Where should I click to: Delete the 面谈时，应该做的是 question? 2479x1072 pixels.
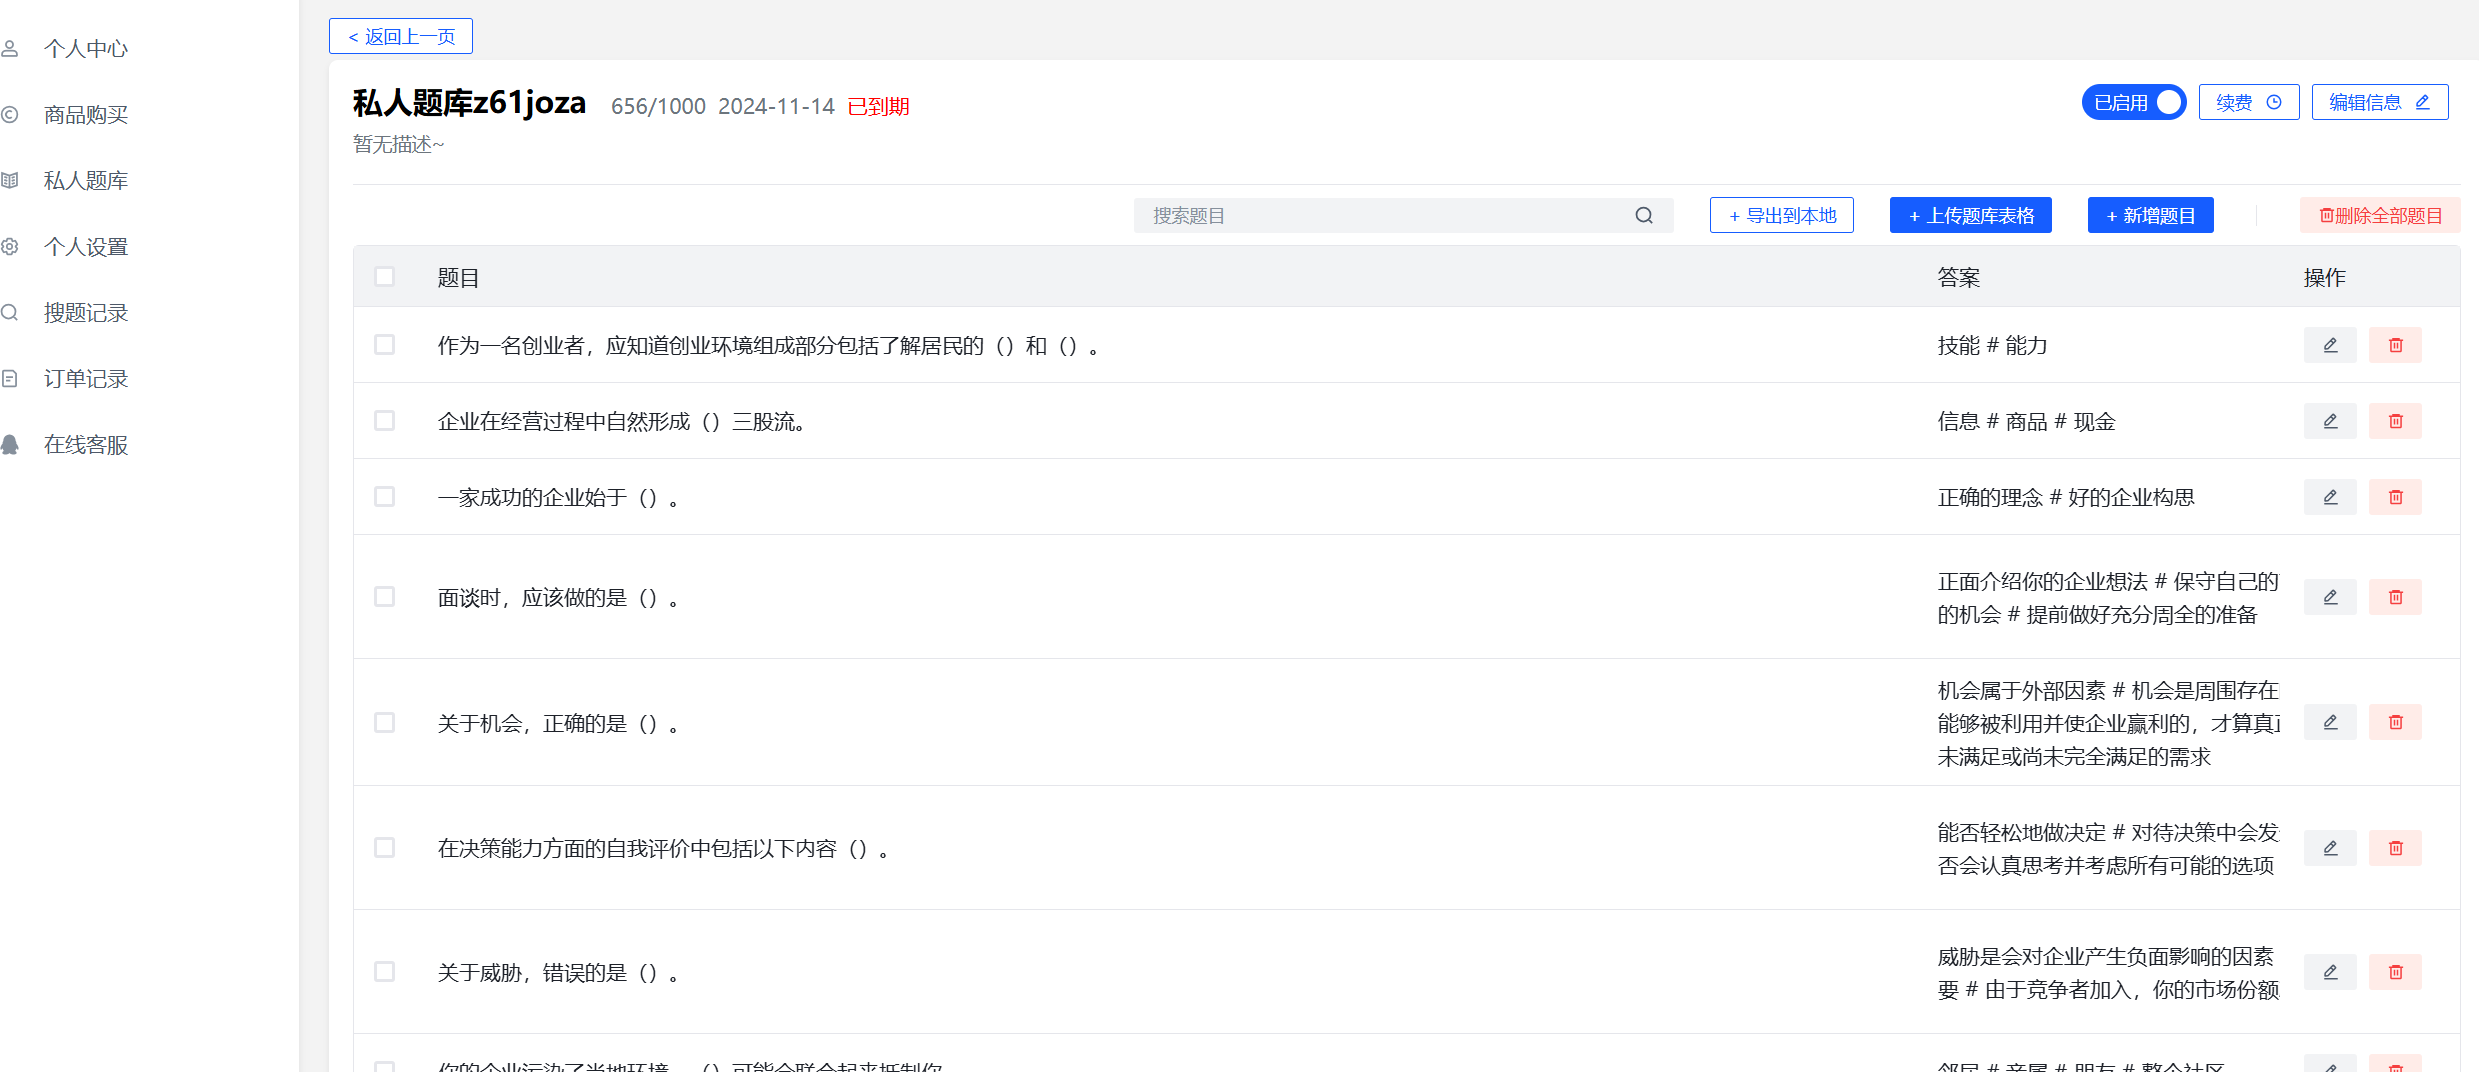[x=2395, y=597]
